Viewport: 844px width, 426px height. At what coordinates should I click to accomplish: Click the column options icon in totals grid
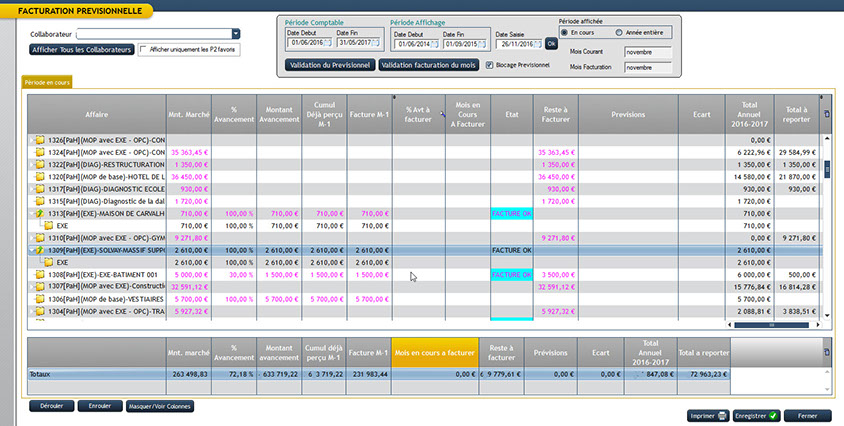click(826, 352)
